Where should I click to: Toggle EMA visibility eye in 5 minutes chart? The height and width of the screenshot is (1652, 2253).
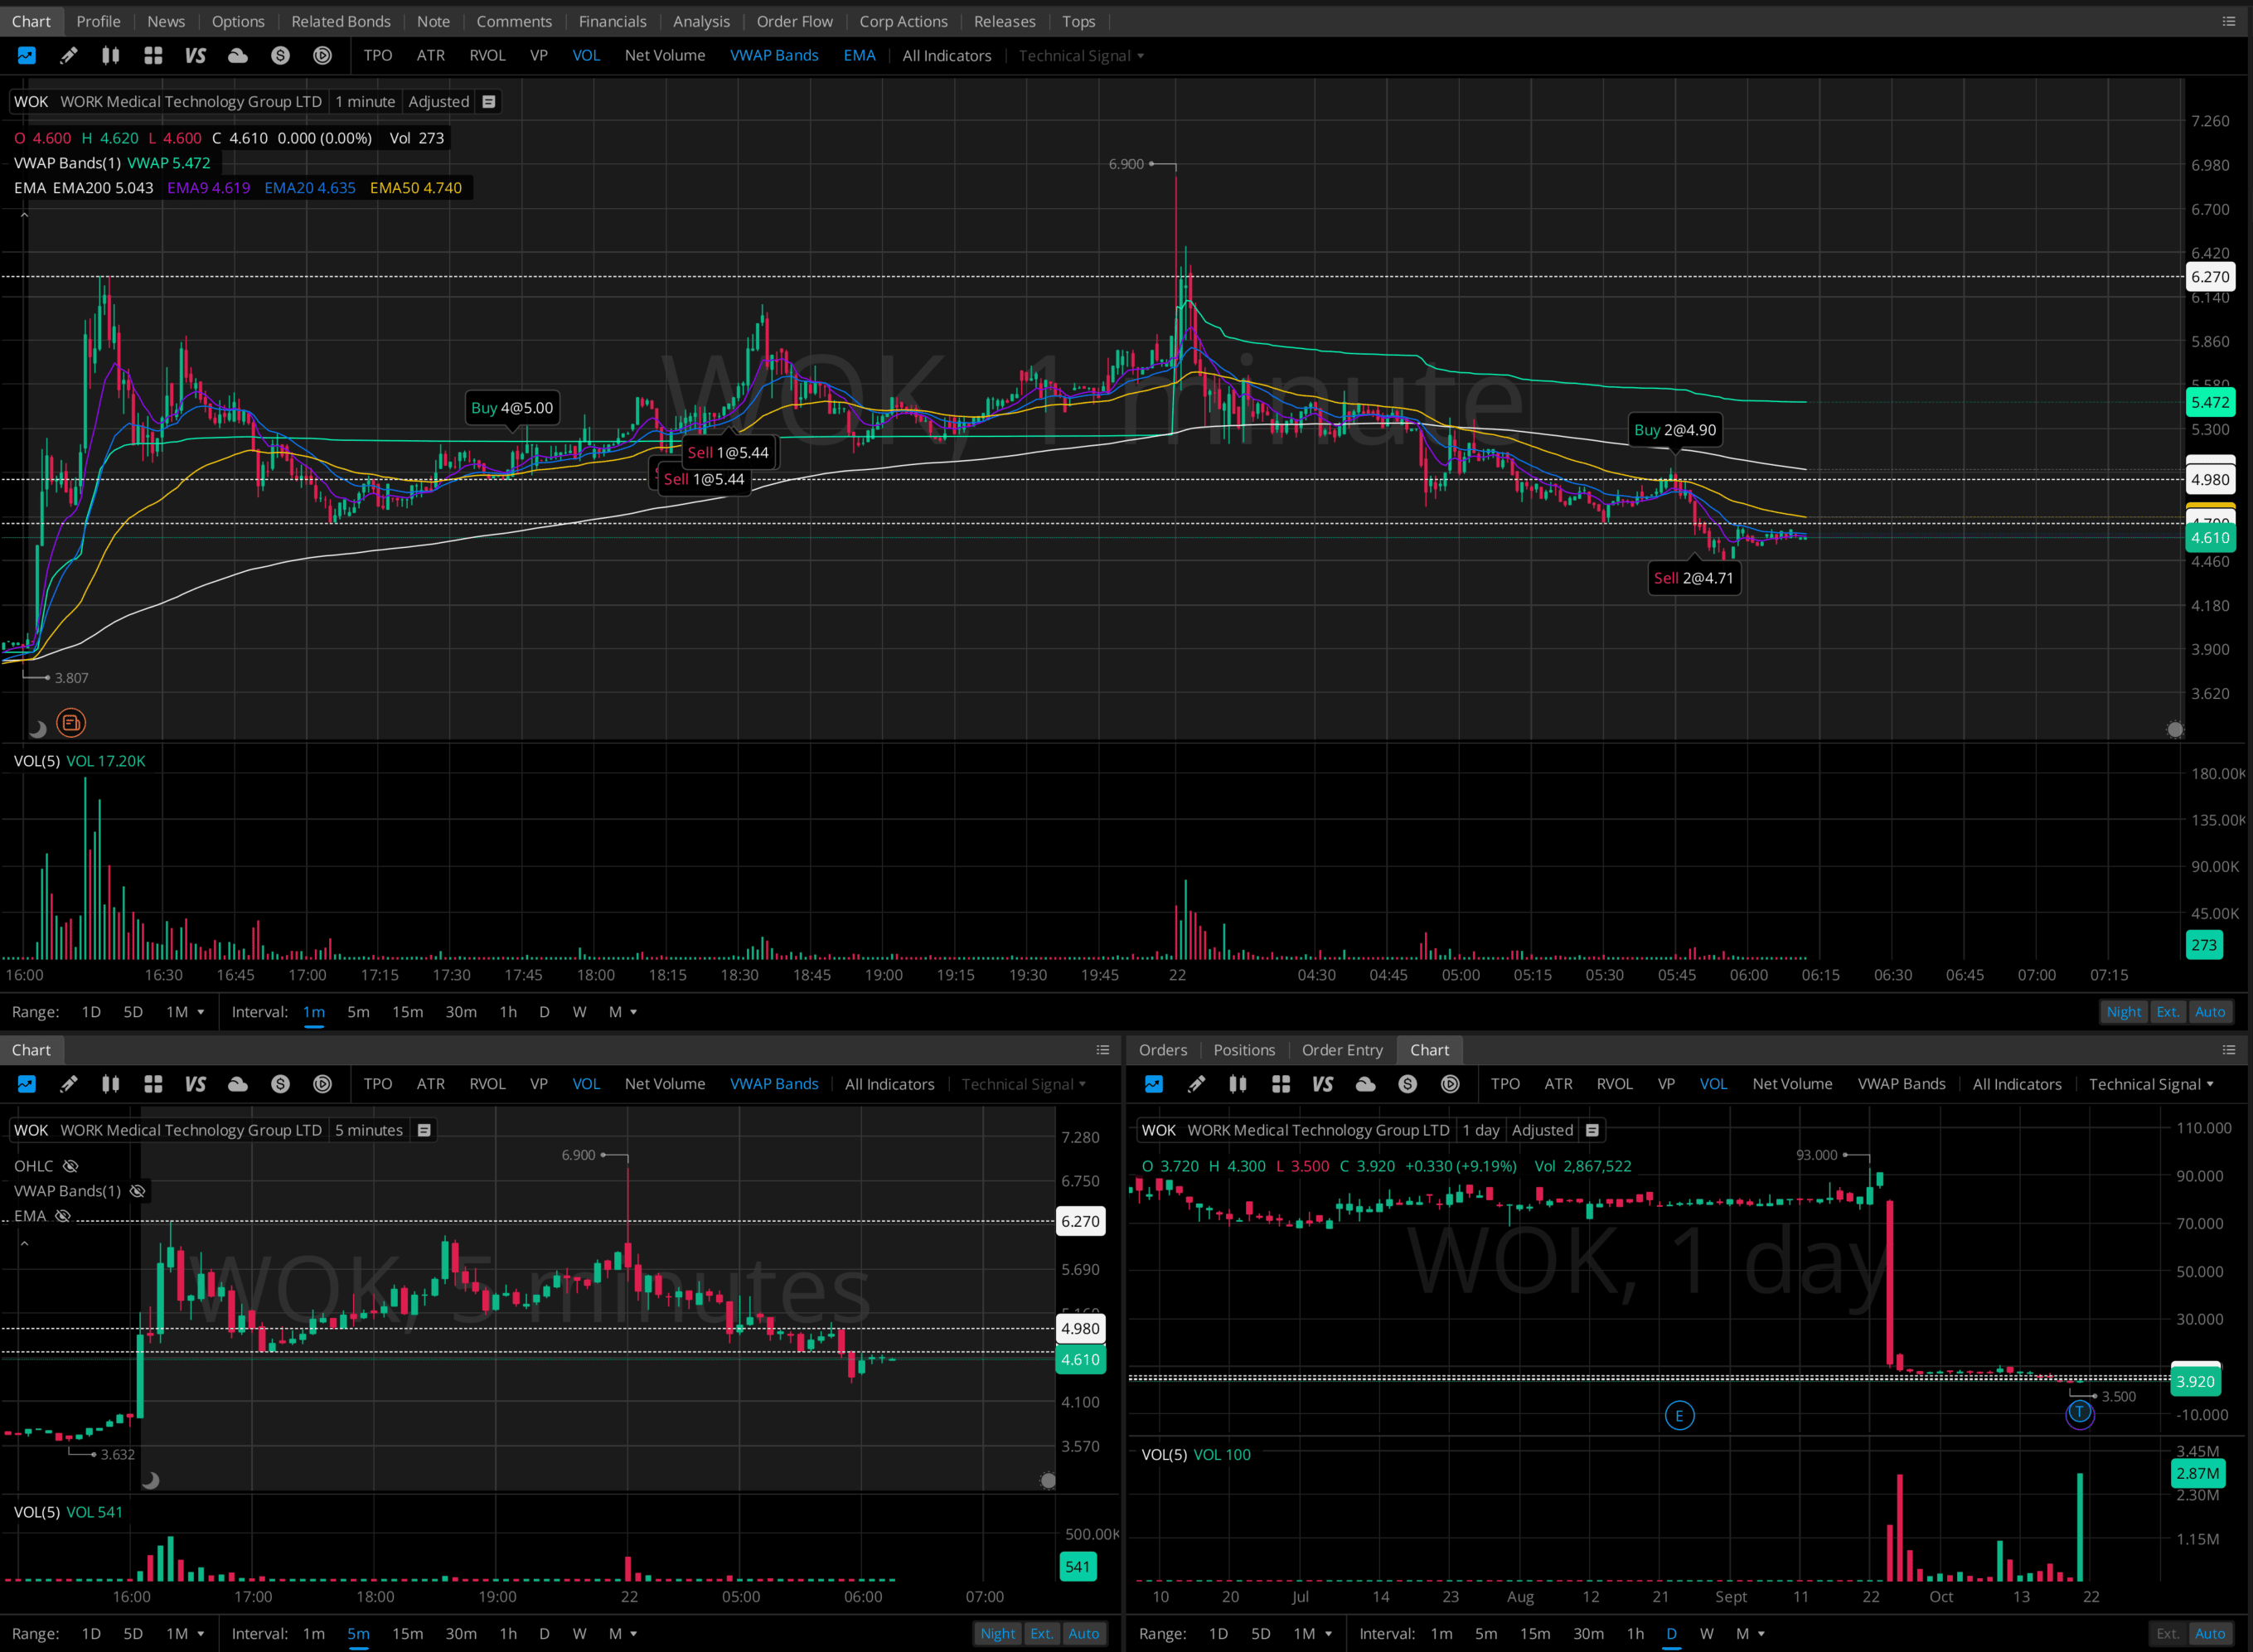click(x=63, y=1216)
